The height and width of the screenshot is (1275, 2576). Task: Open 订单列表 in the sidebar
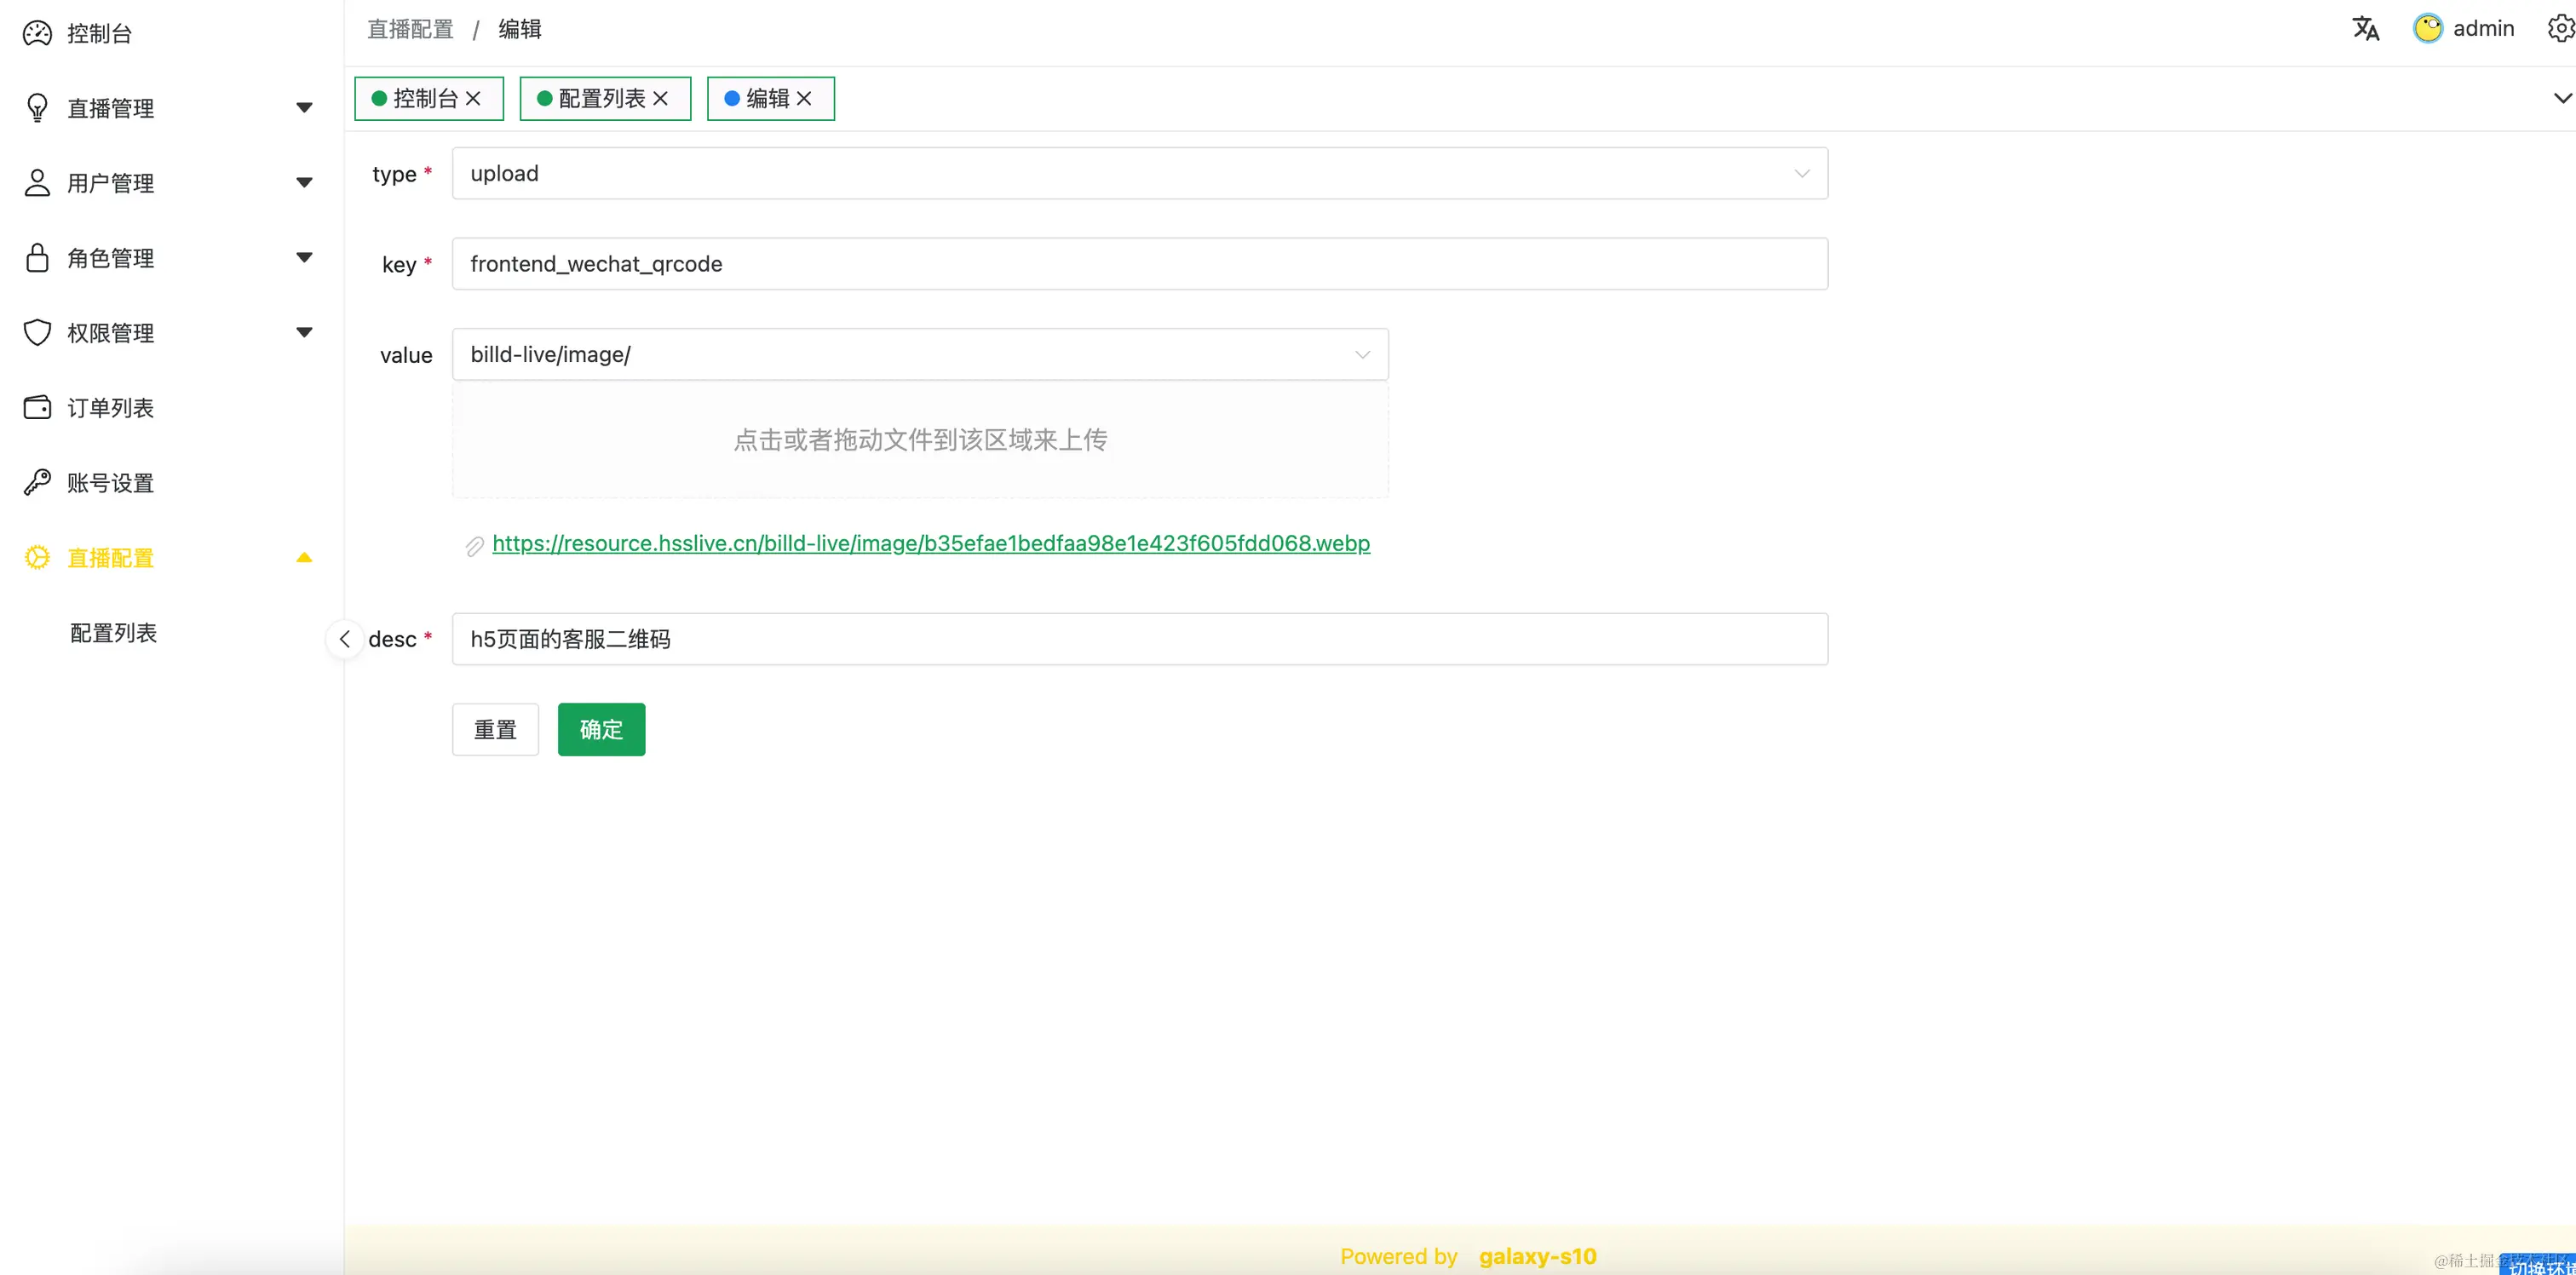pos(110,408)
